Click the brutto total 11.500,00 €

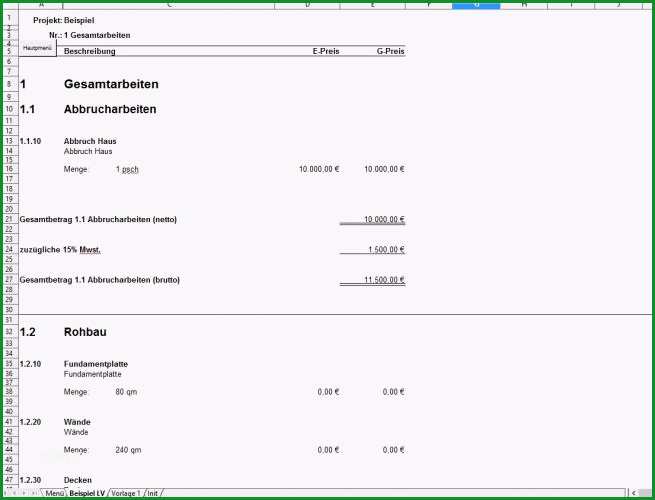coord(384,280)
